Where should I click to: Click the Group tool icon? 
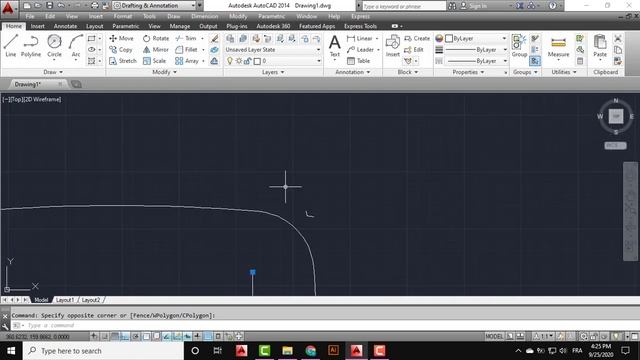pyautogui.click(x=519, y=45)
